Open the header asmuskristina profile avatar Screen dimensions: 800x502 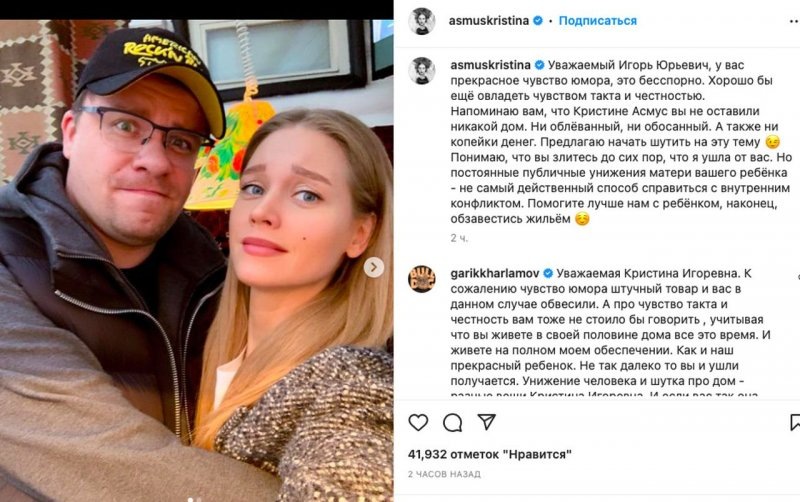(421, 21)
